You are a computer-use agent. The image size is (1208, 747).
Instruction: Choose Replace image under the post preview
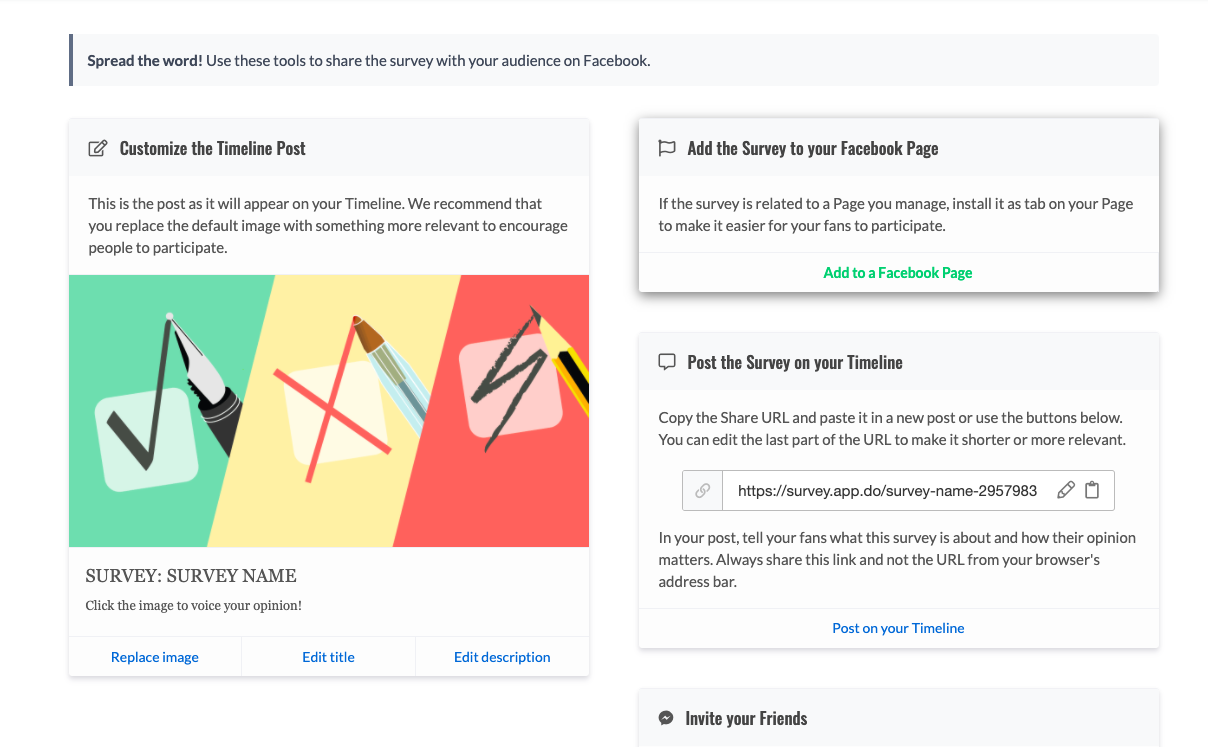tap(155, 657)
